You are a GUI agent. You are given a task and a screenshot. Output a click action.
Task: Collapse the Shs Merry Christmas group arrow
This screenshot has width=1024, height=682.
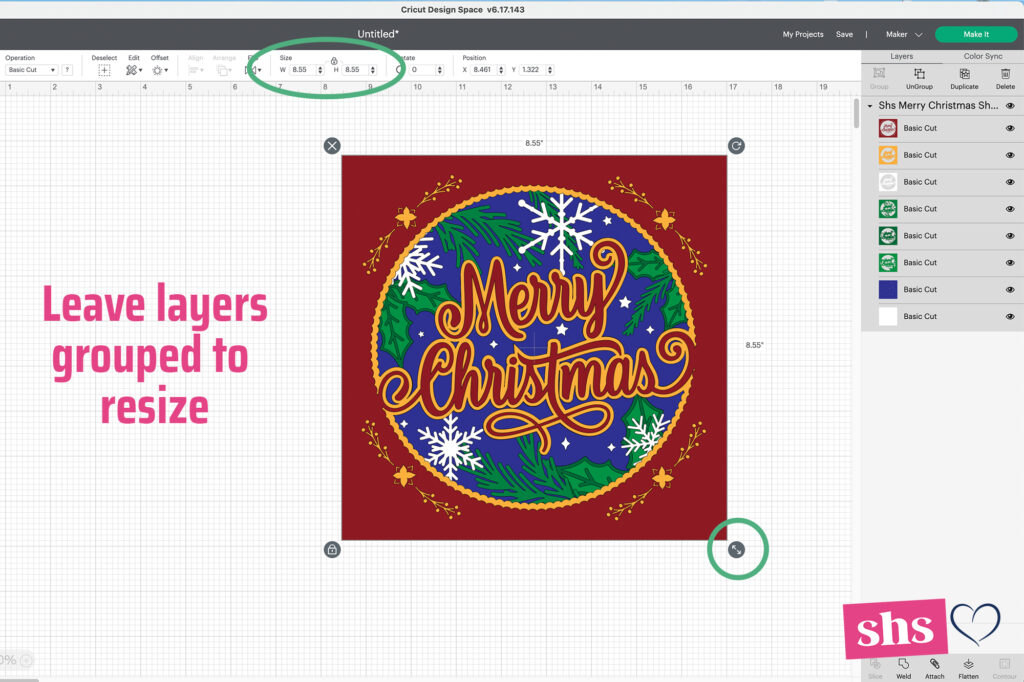pos(870,106)
